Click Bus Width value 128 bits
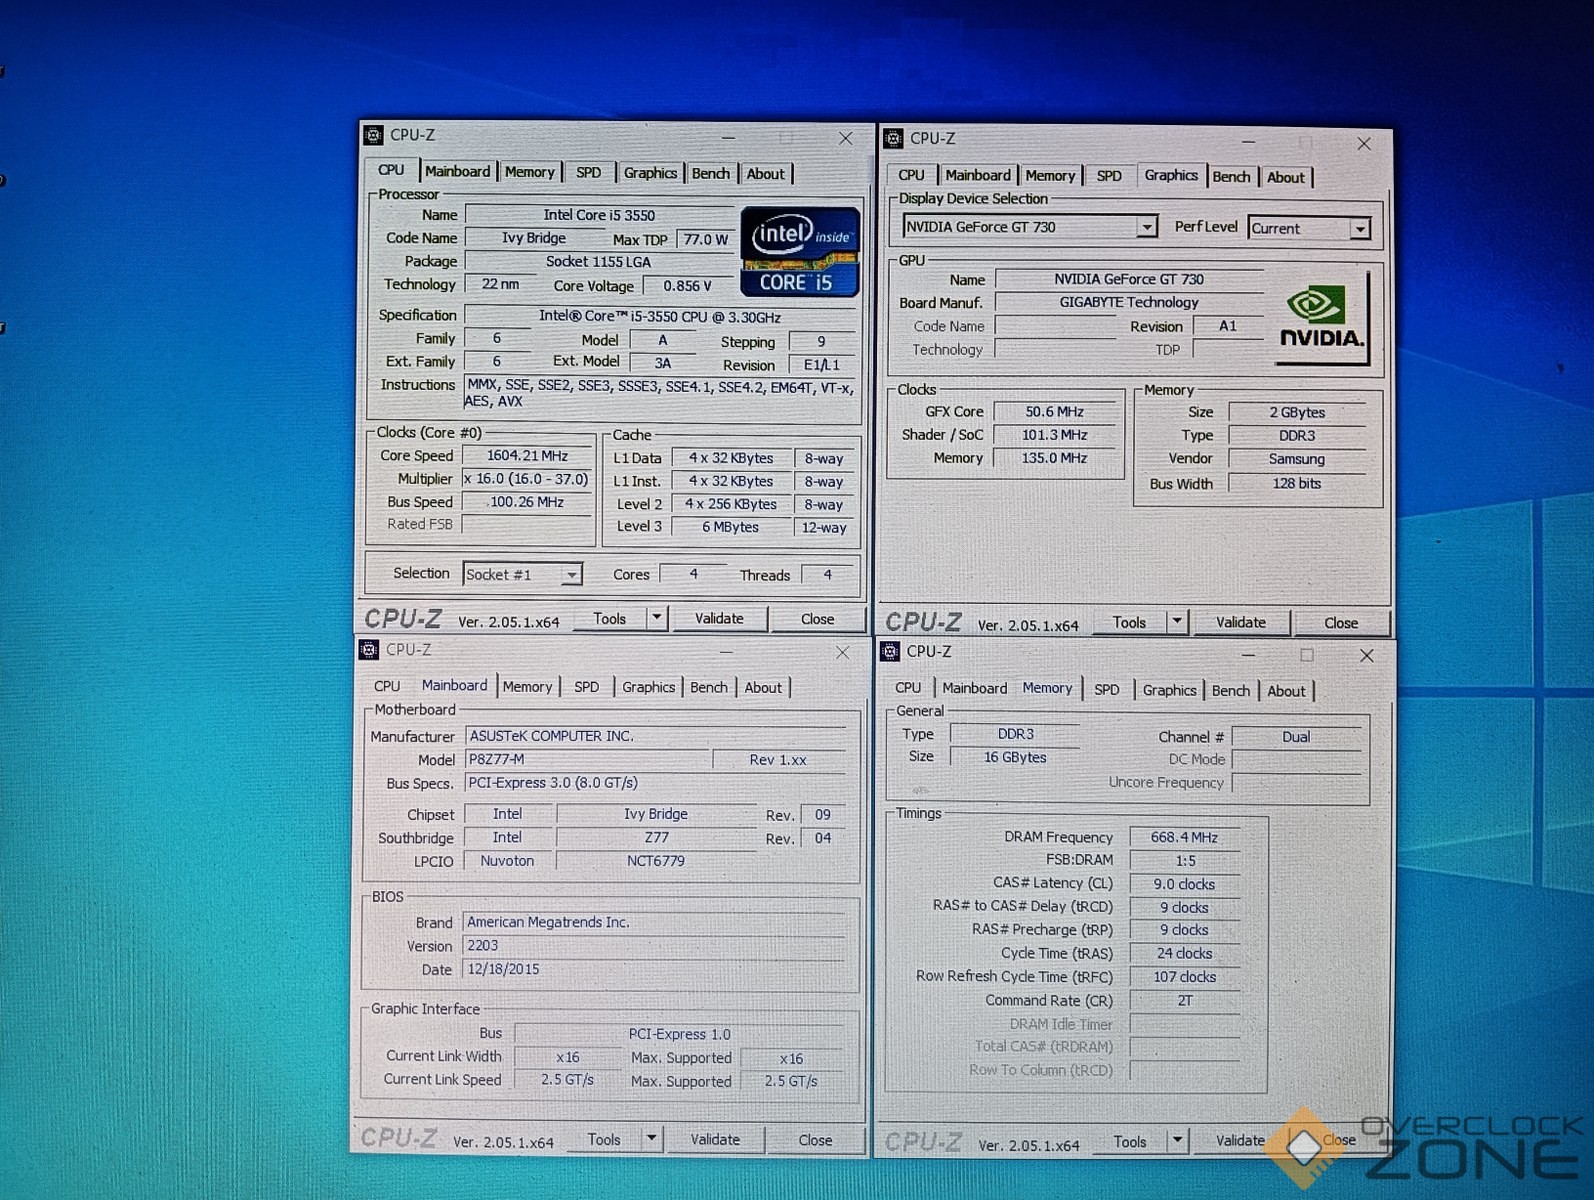This screenshot has height=1200, width=1594. (x=1297, y=483)
